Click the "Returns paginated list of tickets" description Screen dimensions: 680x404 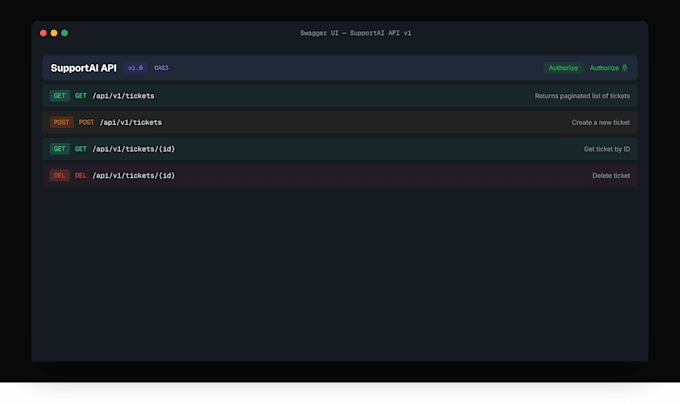(582, 96)
